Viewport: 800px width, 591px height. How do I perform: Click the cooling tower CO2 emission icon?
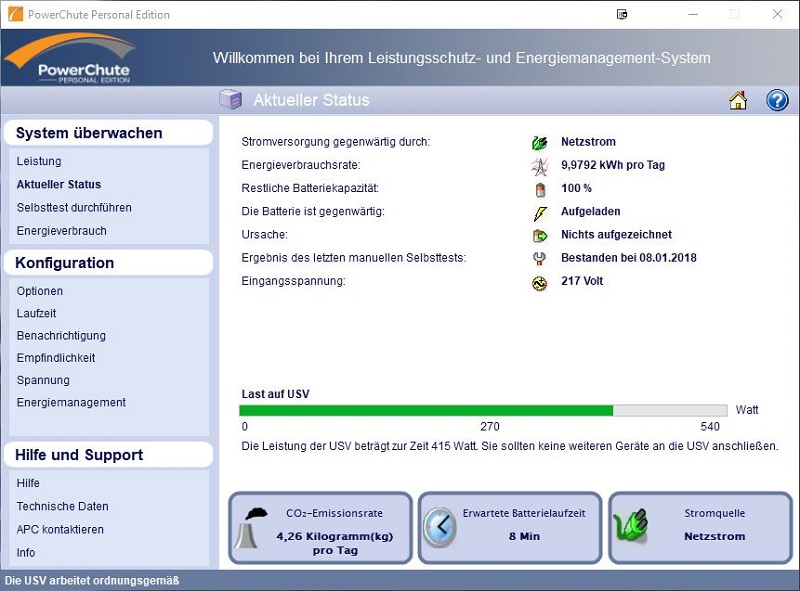(x=251, y=528)
